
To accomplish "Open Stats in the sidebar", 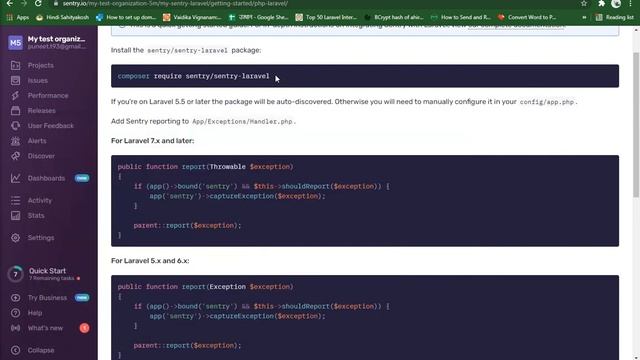I will click(x=36, y=216).
